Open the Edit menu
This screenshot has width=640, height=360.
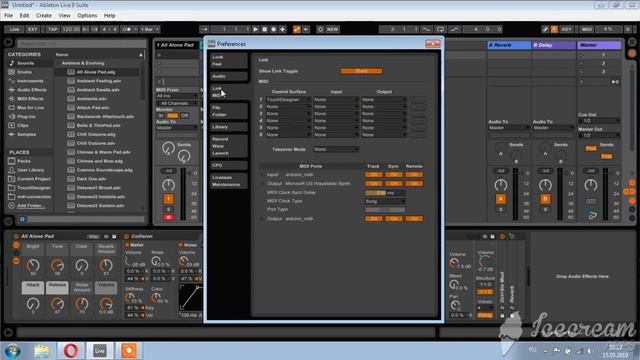[24, 16]
